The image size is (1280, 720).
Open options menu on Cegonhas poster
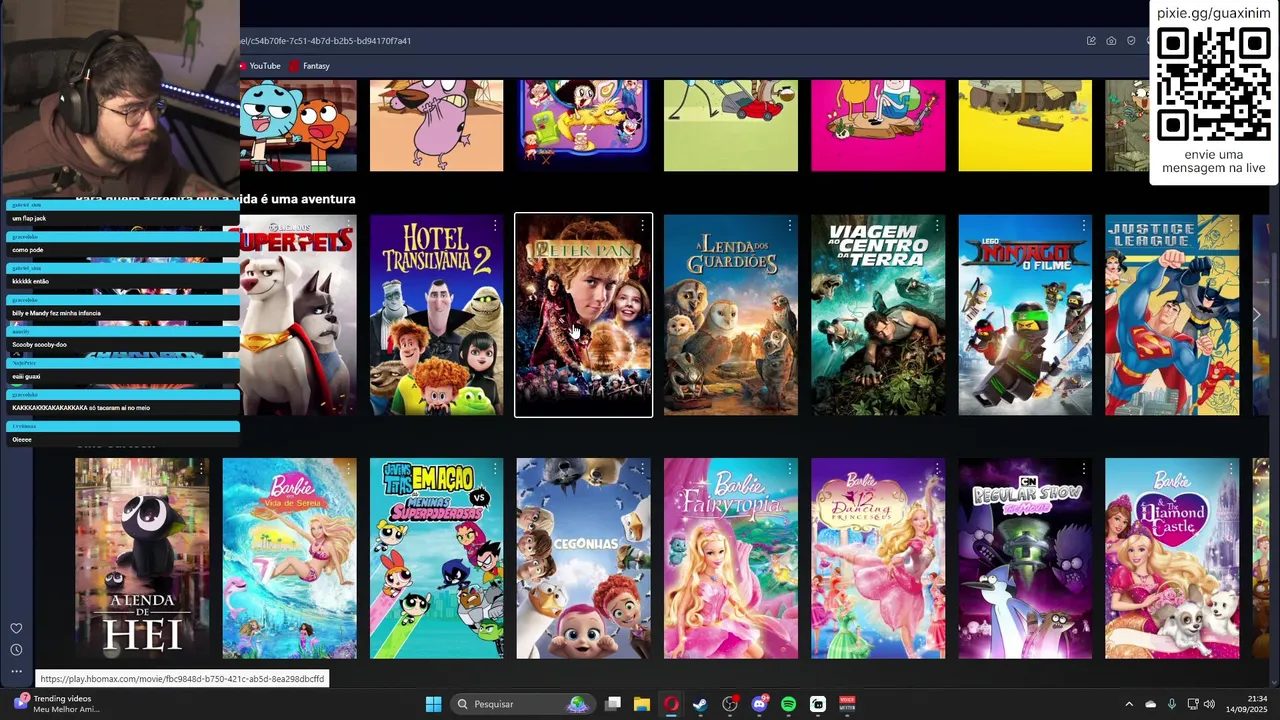(x=642, y=469)
